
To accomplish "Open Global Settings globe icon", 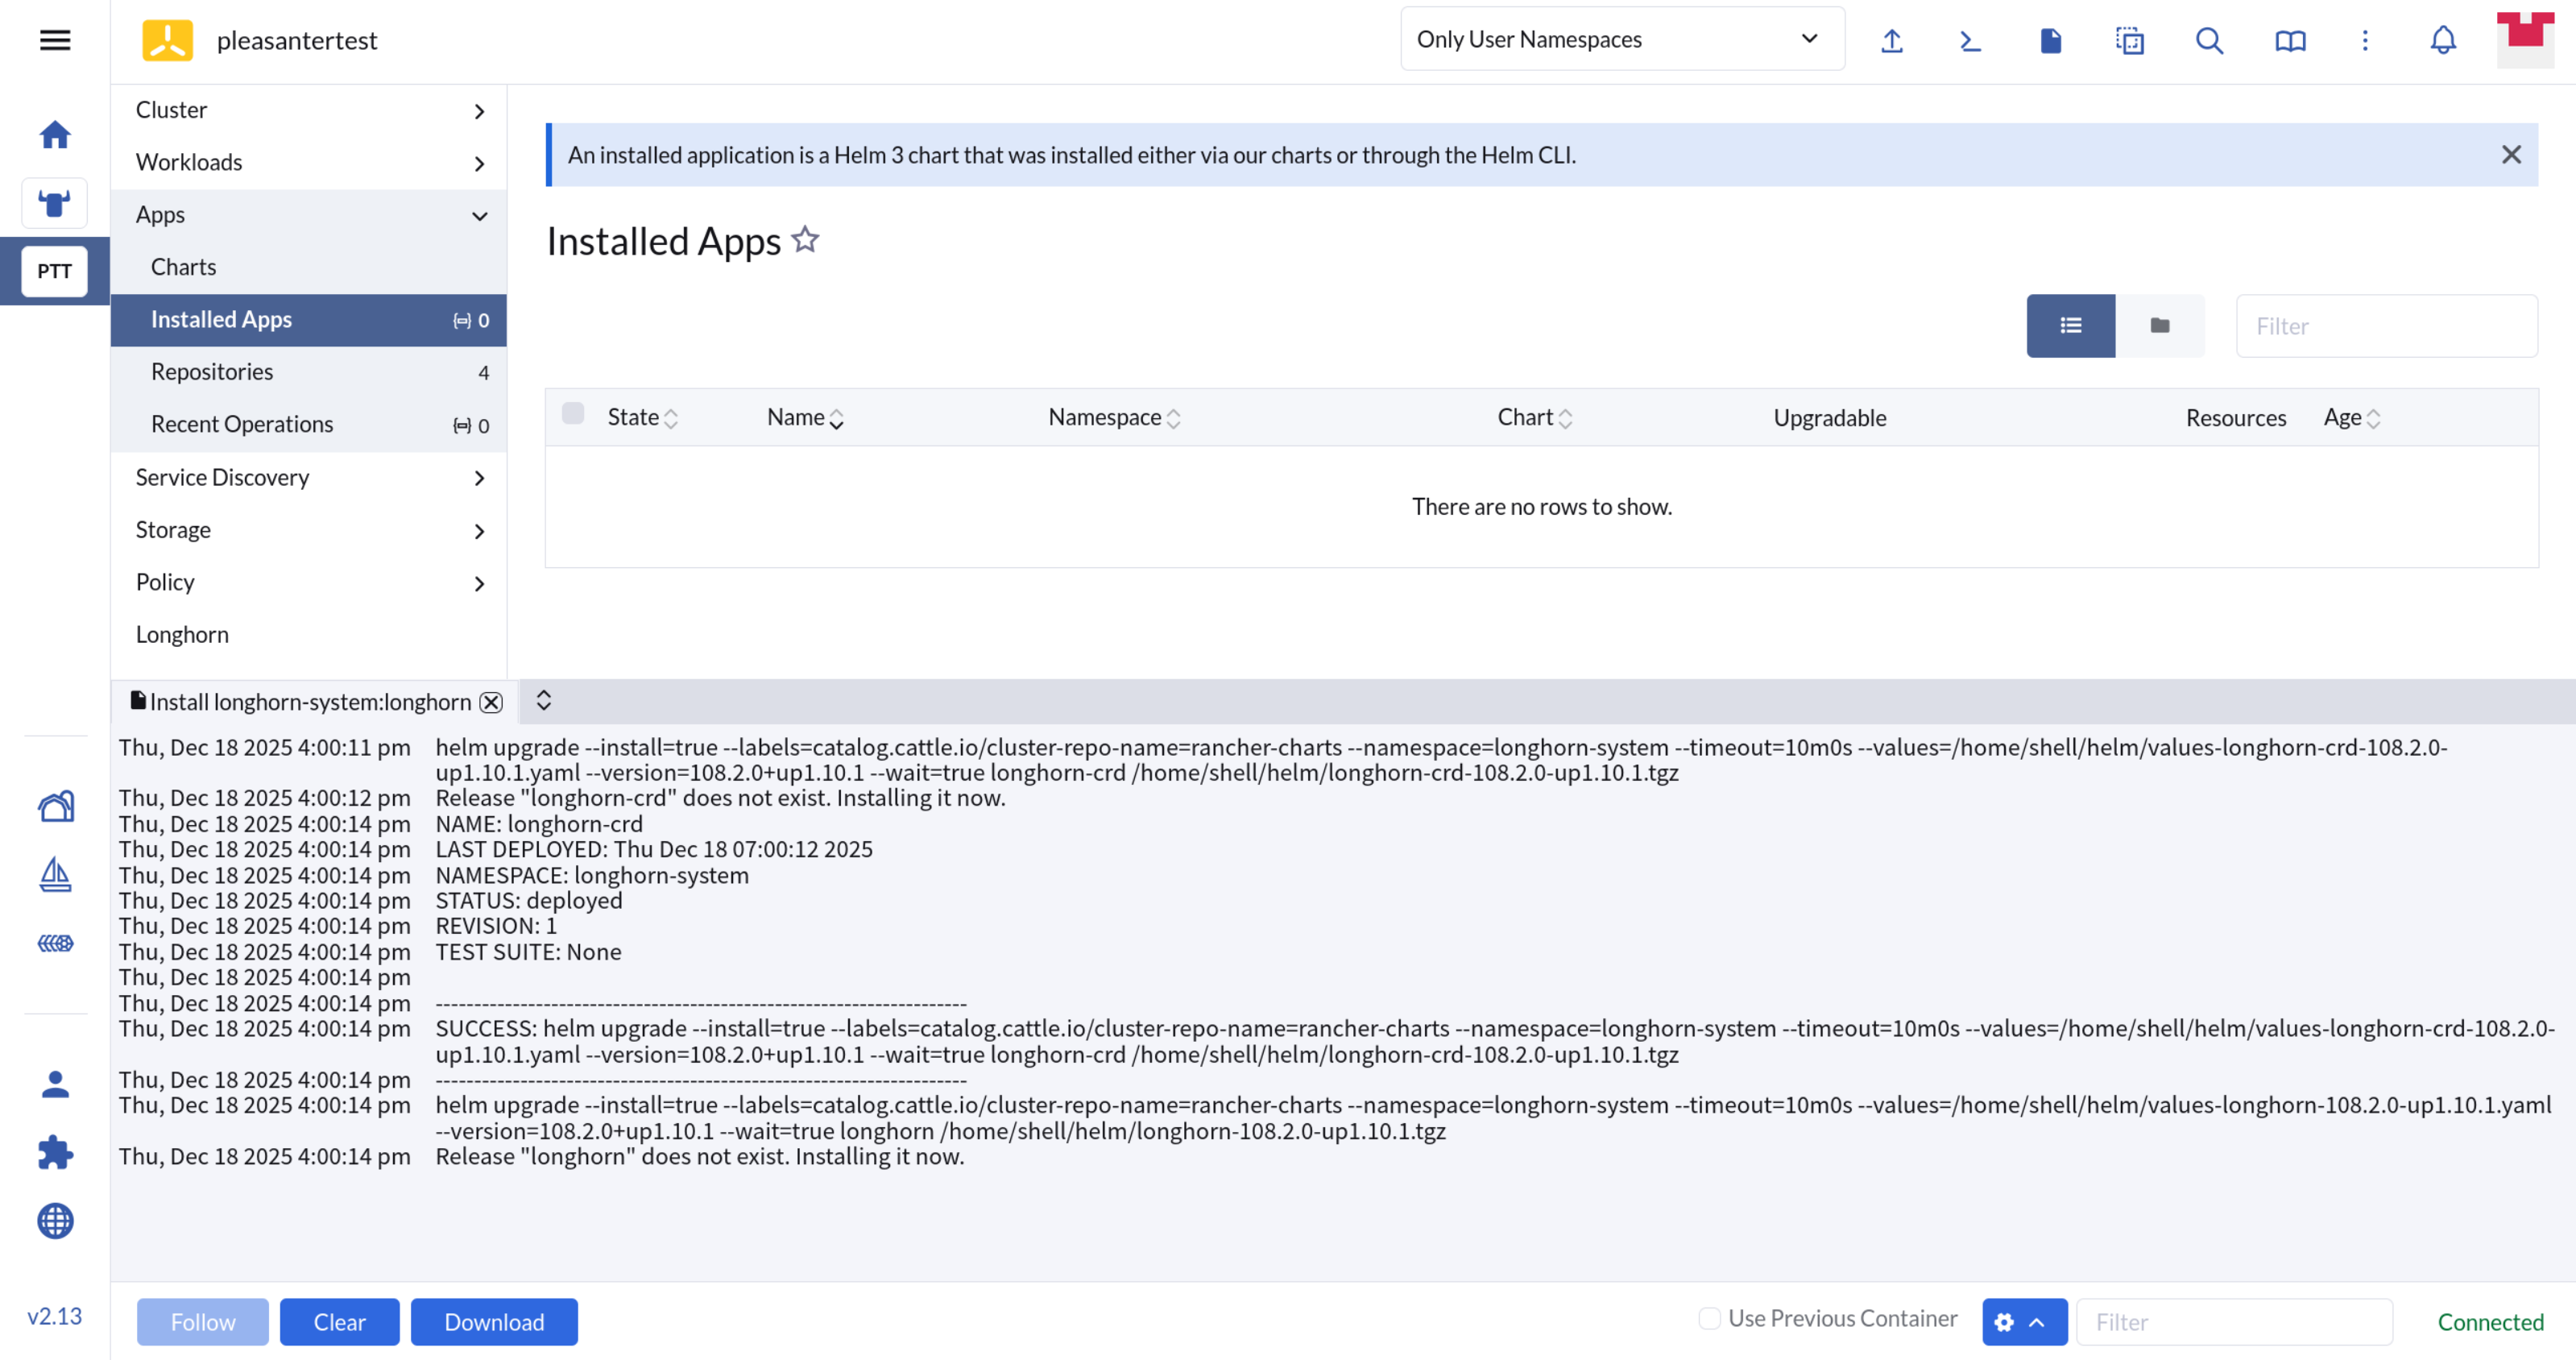I will [55, 1220].
